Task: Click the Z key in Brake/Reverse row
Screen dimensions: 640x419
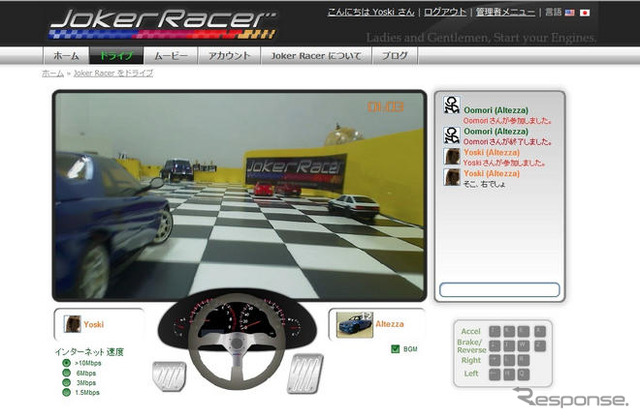Action: click(x=540, y=346)
